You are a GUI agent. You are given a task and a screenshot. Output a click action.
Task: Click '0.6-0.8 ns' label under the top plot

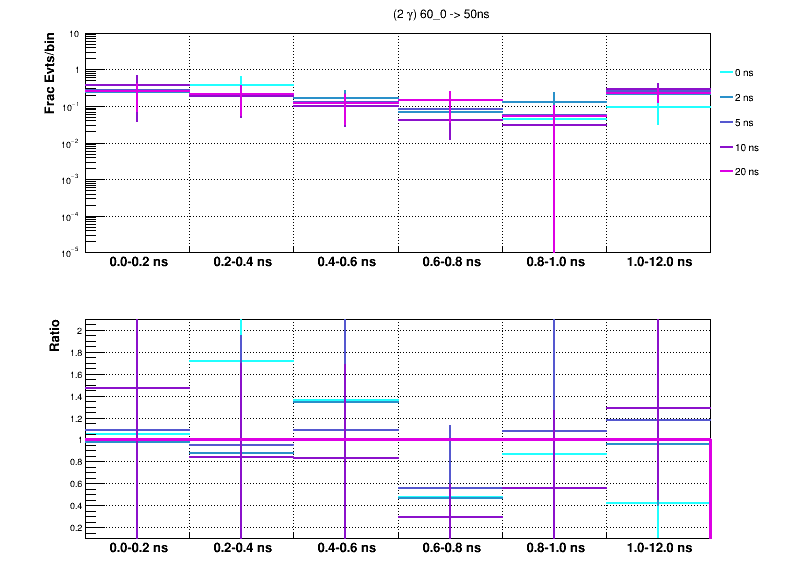(x=449, y=263)
